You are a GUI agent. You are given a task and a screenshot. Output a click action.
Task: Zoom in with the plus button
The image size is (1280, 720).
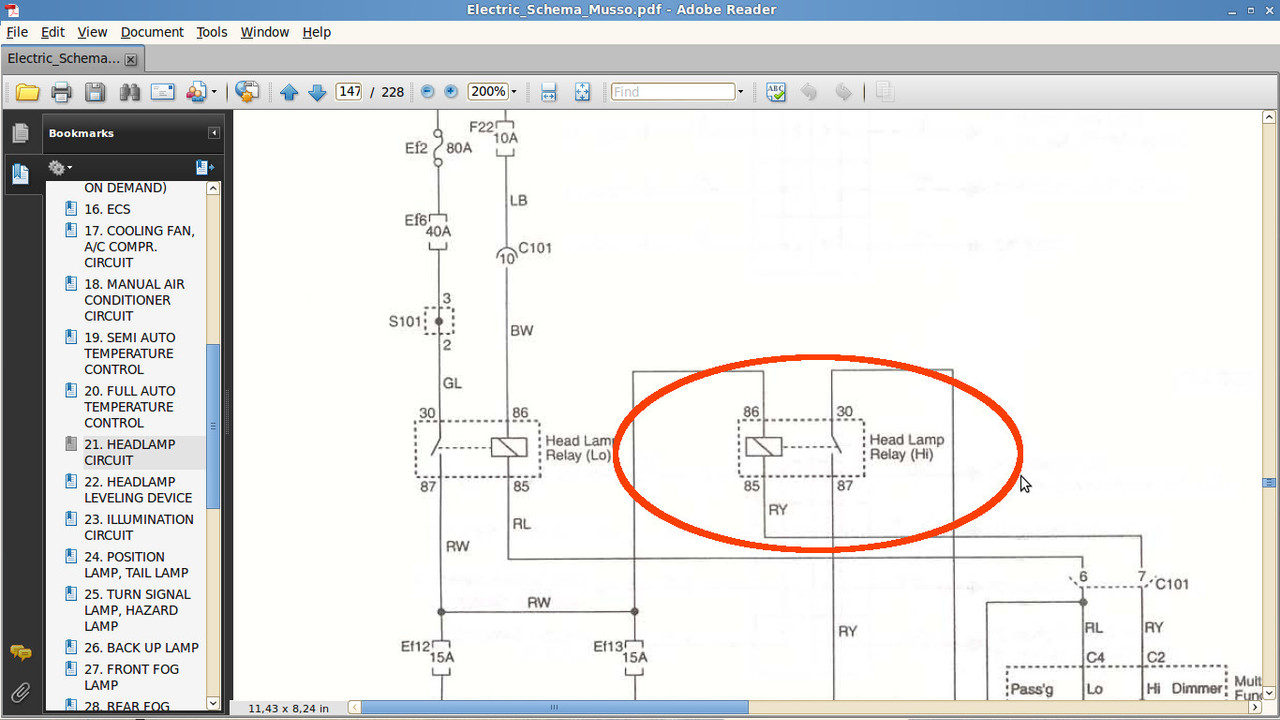point(451,91)
